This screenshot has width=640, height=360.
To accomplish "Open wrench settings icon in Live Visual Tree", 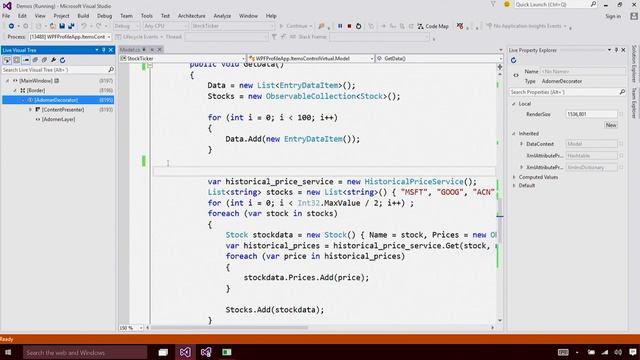I will (53, 60).
